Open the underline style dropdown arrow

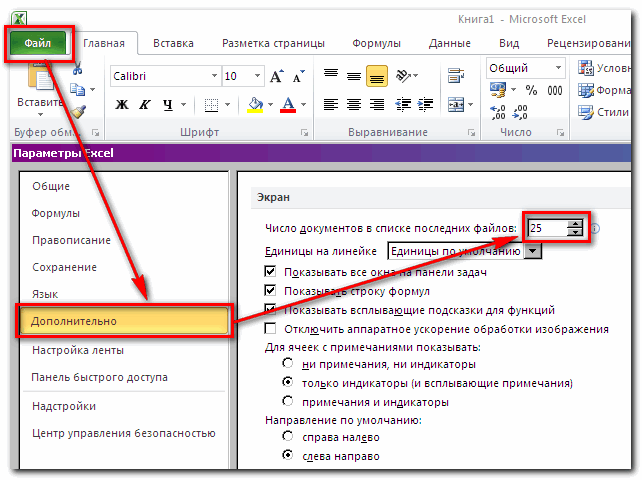(183, 105)
